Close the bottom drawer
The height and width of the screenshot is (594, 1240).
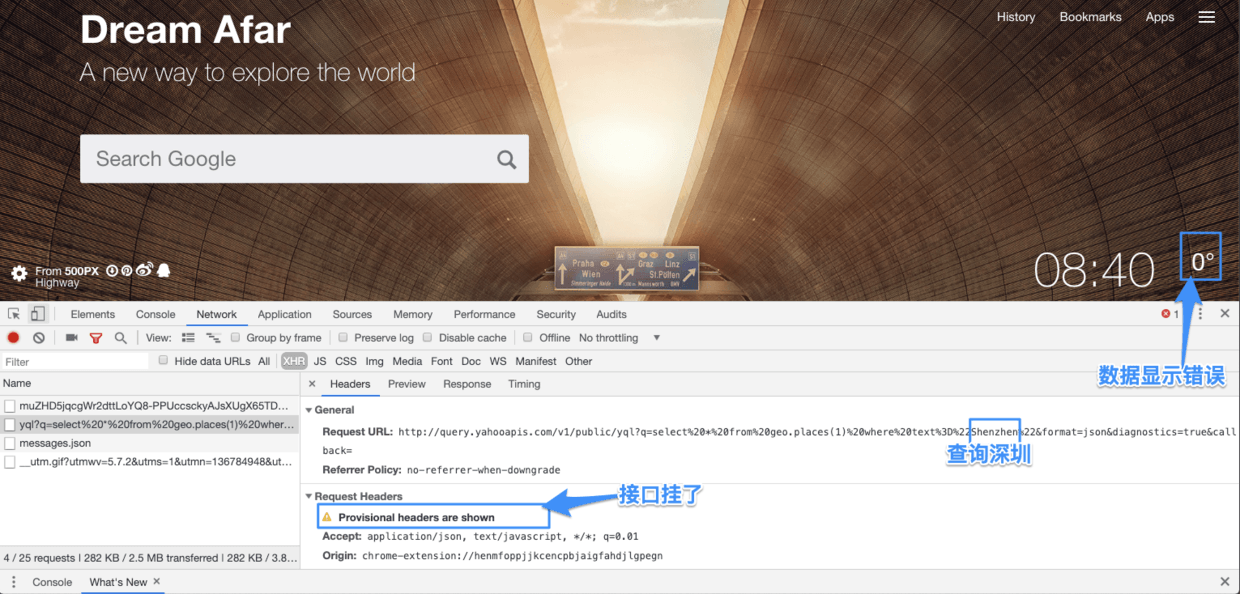click(1225, 581)
